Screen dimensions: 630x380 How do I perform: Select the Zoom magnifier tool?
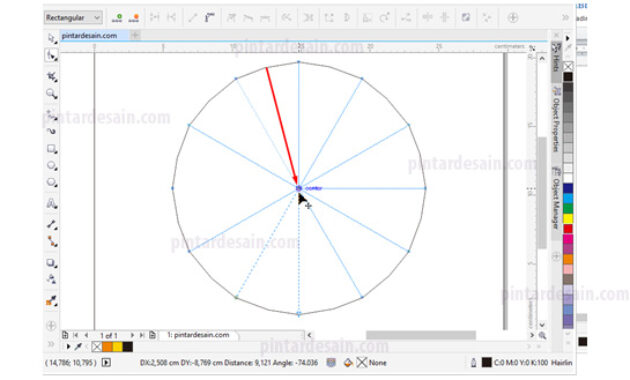tap(51, 94)
